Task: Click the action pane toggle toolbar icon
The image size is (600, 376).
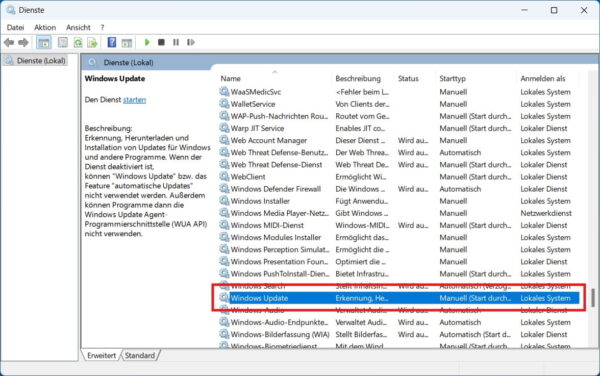Action: pos(126,42)
